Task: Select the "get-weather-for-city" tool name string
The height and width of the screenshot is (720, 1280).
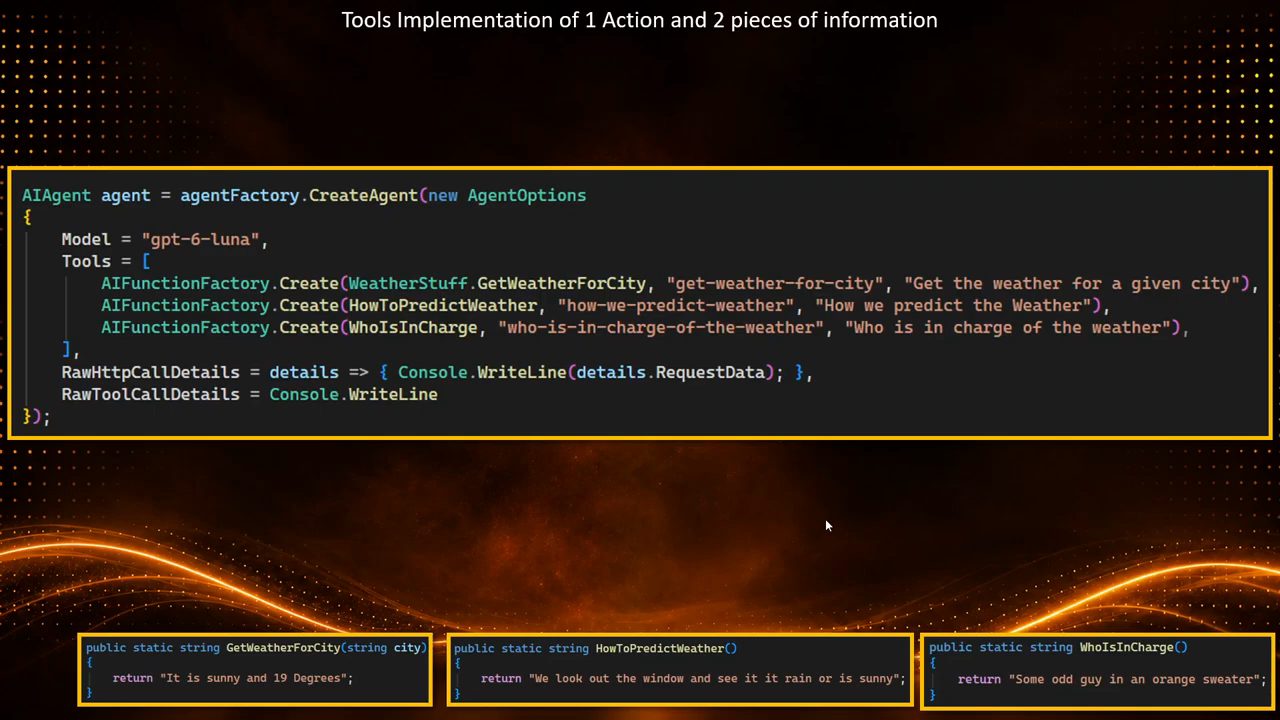Action: (776, 284)
